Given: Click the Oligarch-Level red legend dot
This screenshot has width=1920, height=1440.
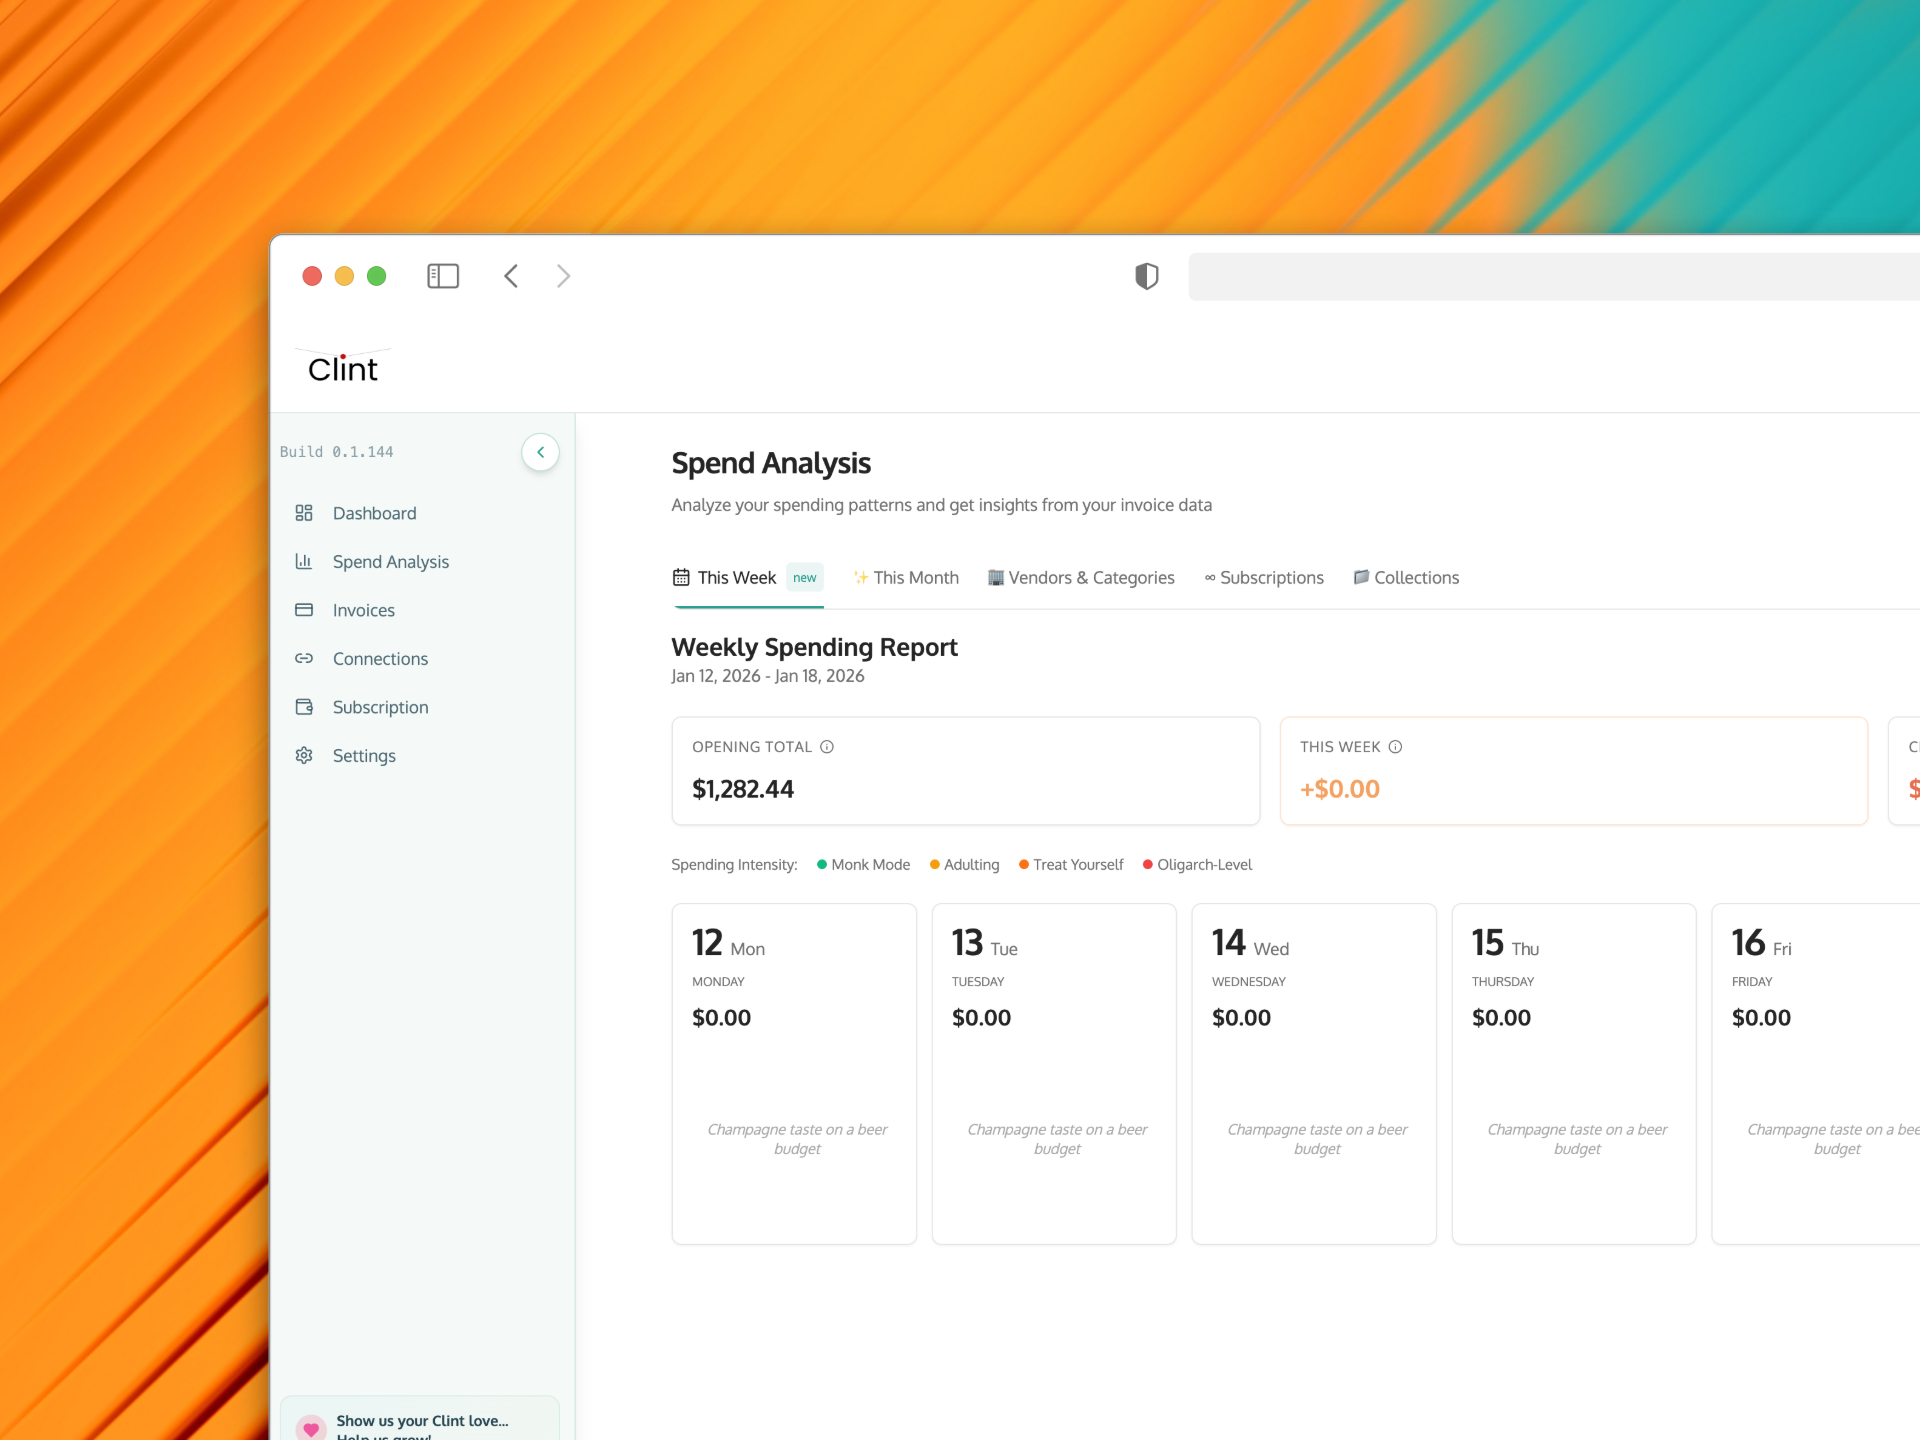Looking at the screenshot, I should pos(1148,865).
